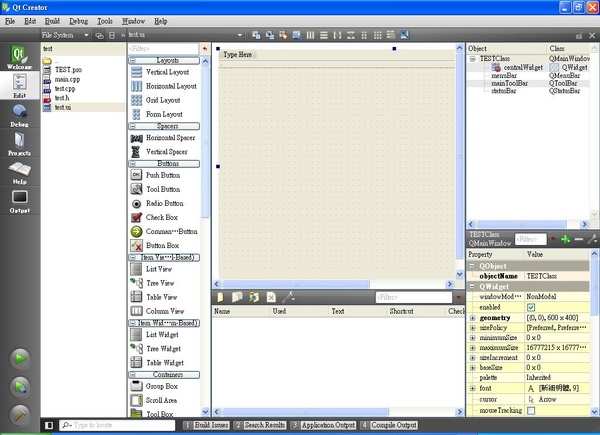Image resolution: width=600 pixels, height=435 pixels.
Task: Select the Table View widget
Action: (x=164, y=297)
